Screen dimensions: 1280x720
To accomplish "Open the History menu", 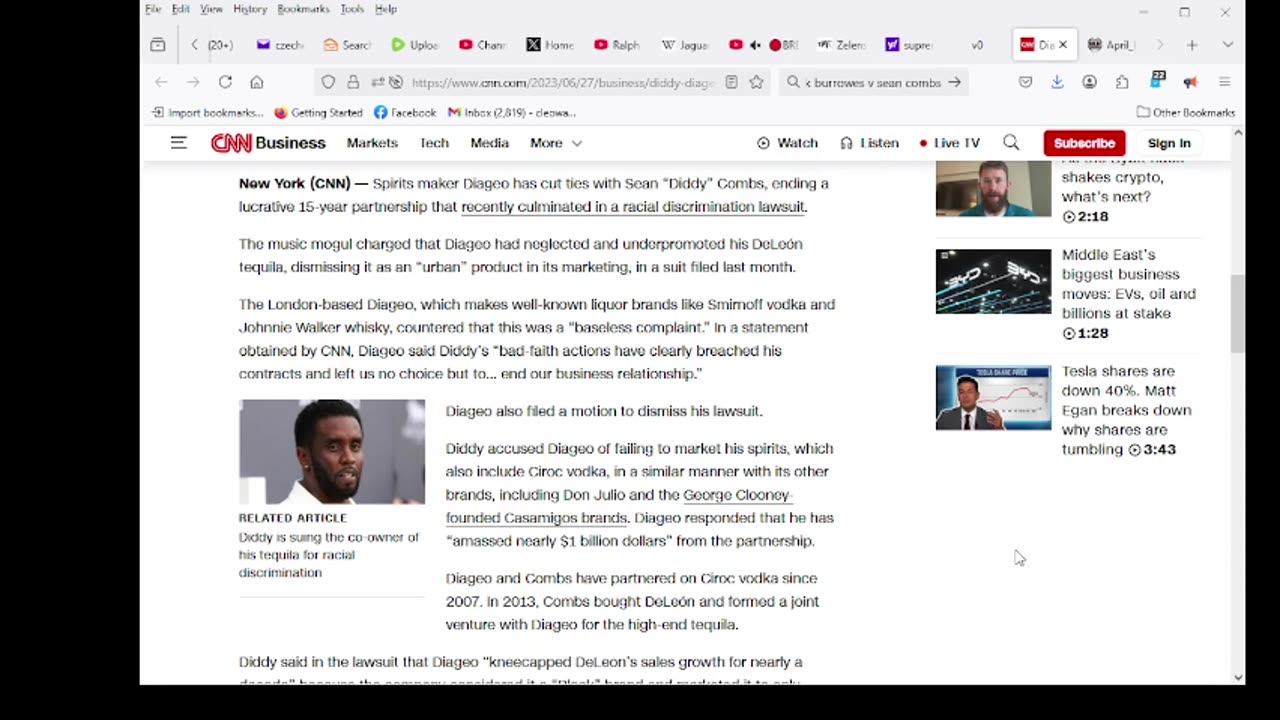I will click(x=250, y=9).
